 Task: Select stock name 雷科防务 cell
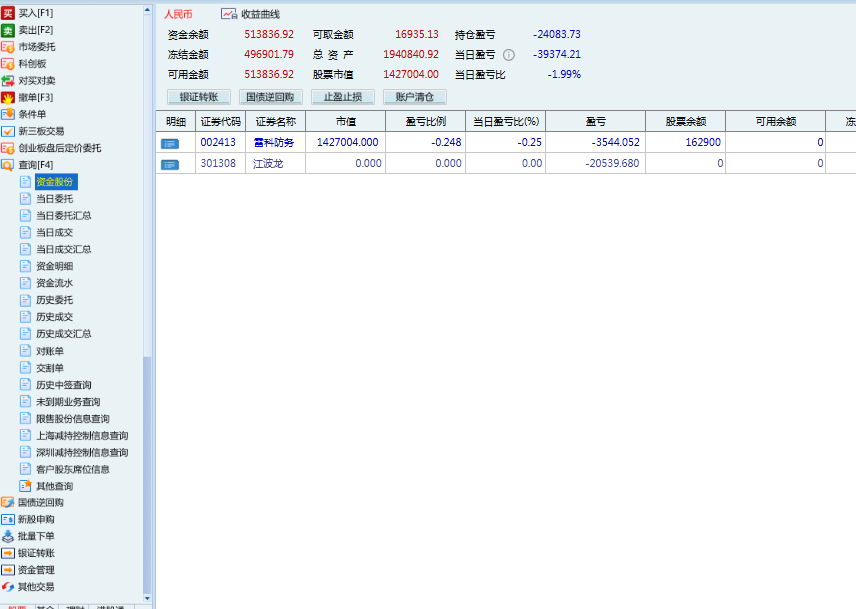click(275, 142)
